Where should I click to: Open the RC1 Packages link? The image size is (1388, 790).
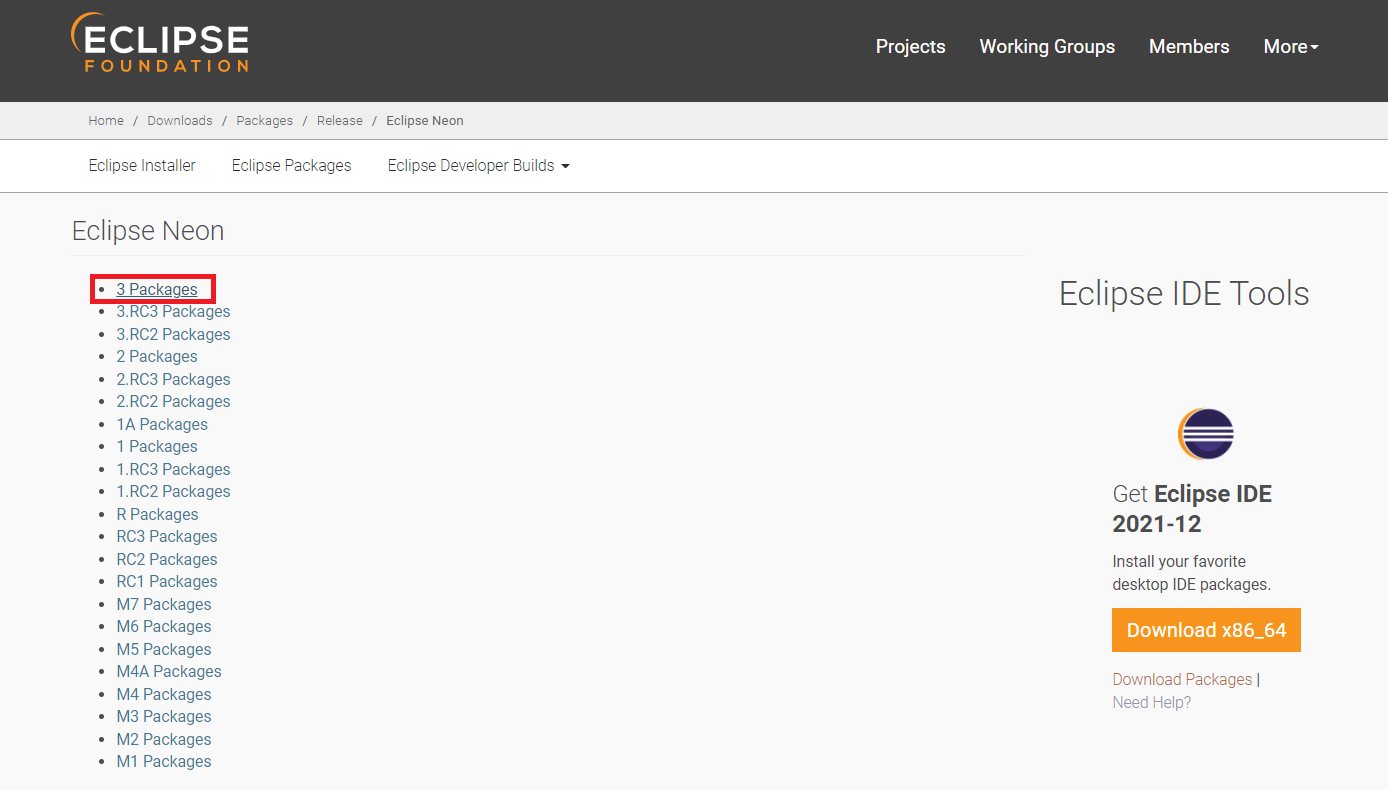click(x=167, y=582)
